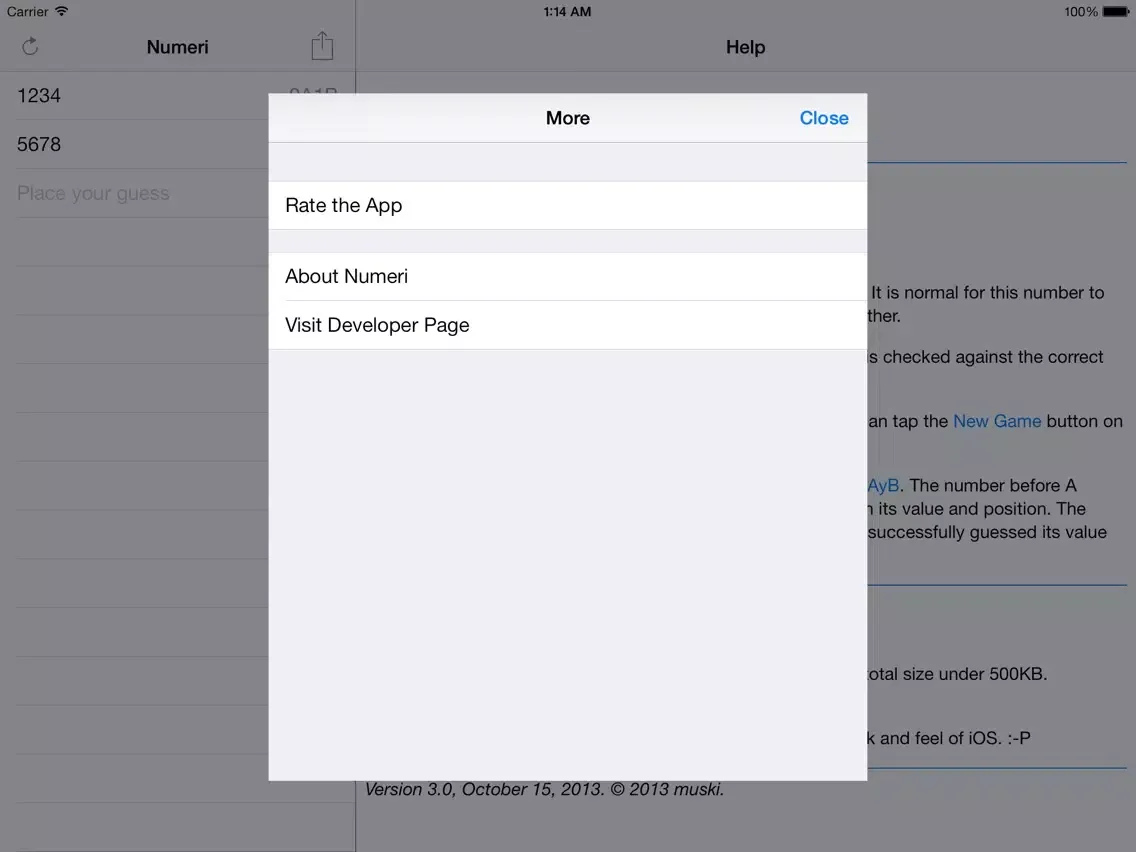1136x852 pixels.
Task: Tap the More popover title bar
Action: 567,117
